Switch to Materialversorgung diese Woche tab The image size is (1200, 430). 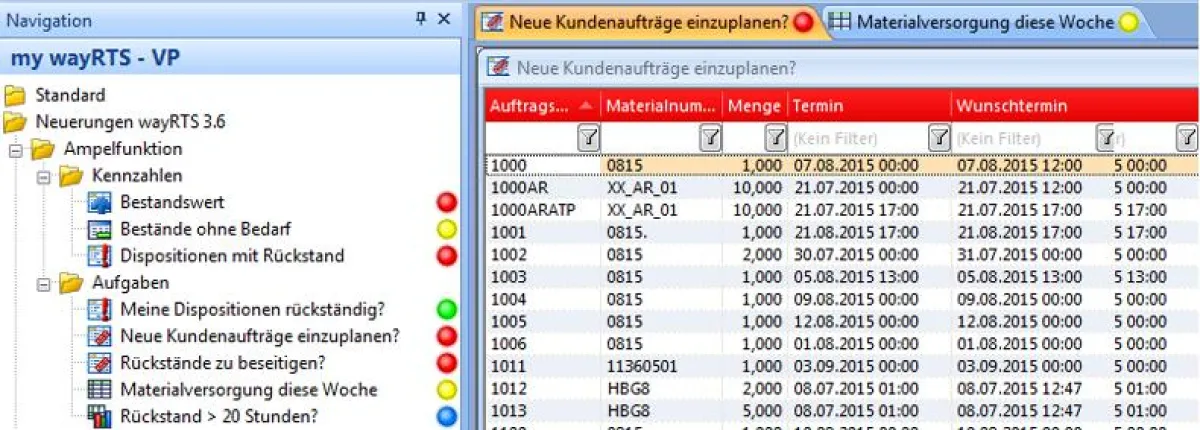pyautogui.click(x=984, y=22)
